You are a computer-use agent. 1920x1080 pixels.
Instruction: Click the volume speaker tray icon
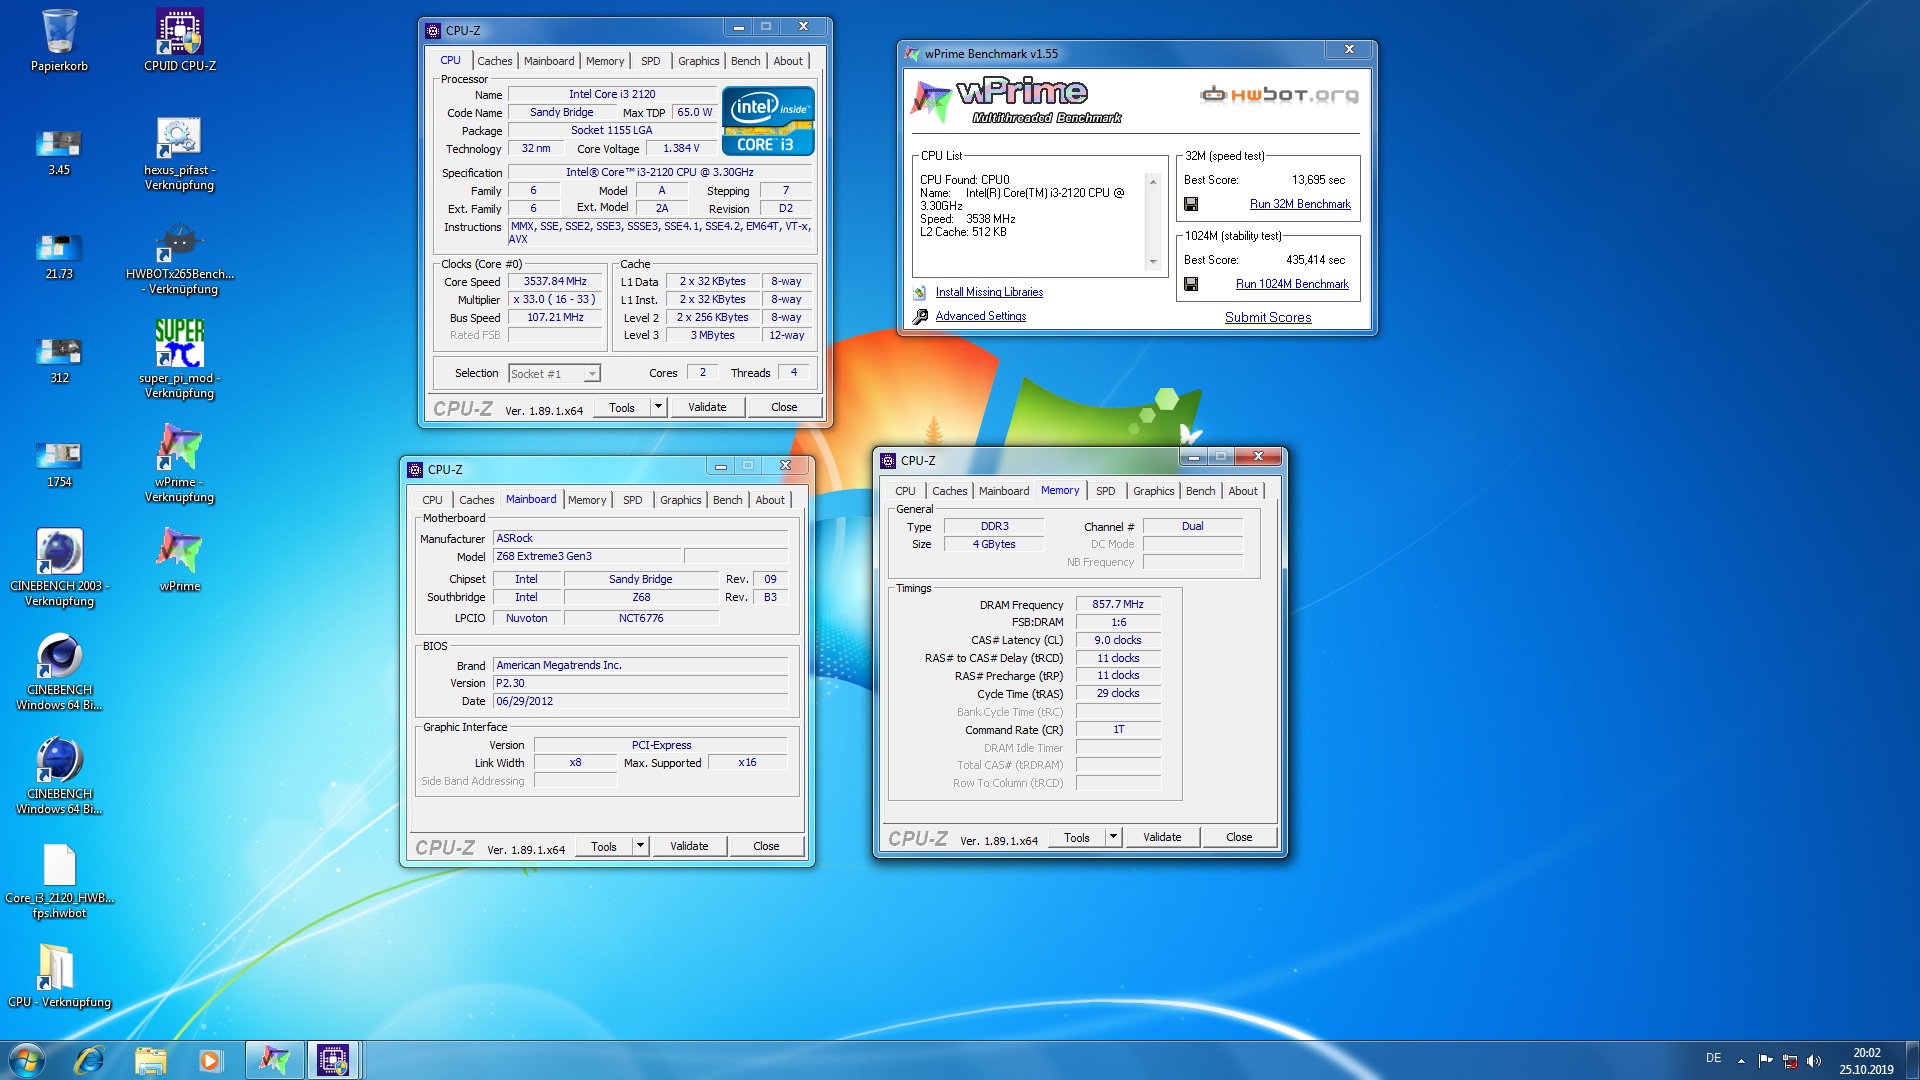click(x=1814, y=1061)
